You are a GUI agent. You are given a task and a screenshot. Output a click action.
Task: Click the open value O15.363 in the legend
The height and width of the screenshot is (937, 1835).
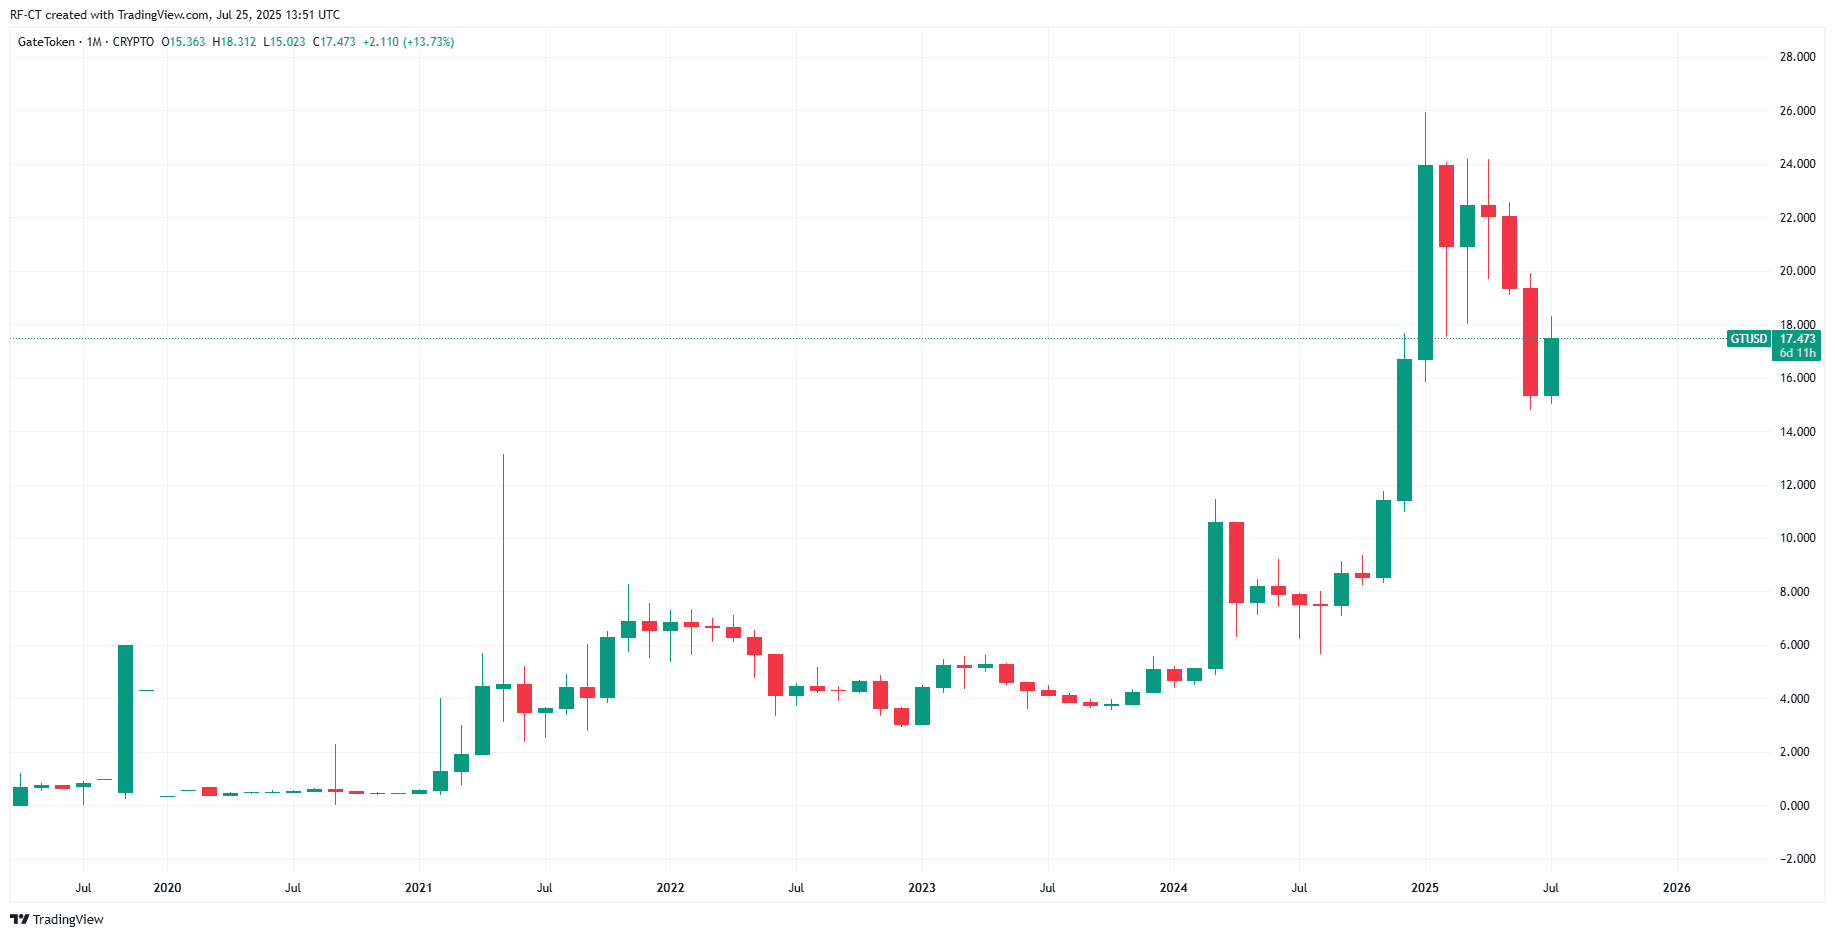[x=183, y=42]
